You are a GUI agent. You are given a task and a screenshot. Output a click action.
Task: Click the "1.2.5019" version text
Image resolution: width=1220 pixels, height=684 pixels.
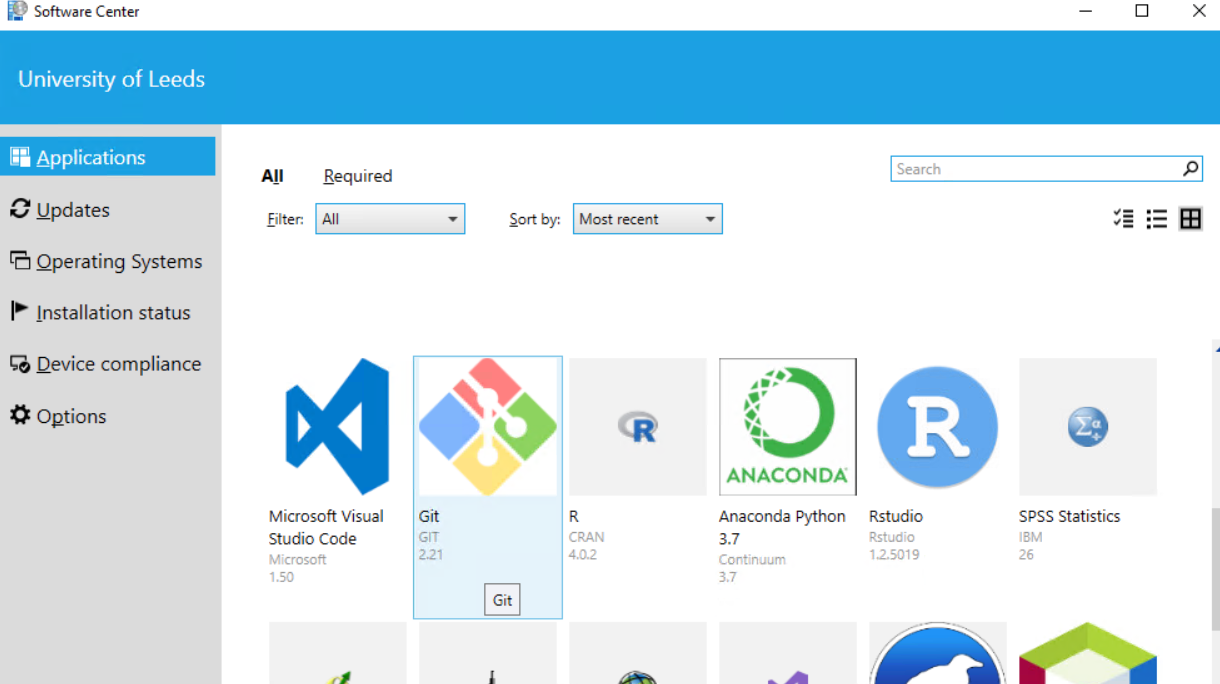(894, 554)
